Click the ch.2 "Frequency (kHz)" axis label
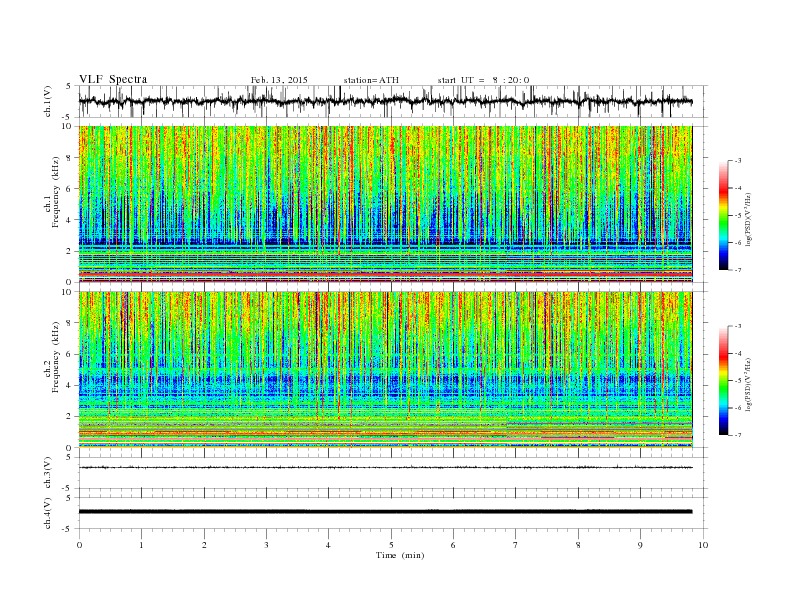Screen dimensions: 792x612 pos(56,357)
